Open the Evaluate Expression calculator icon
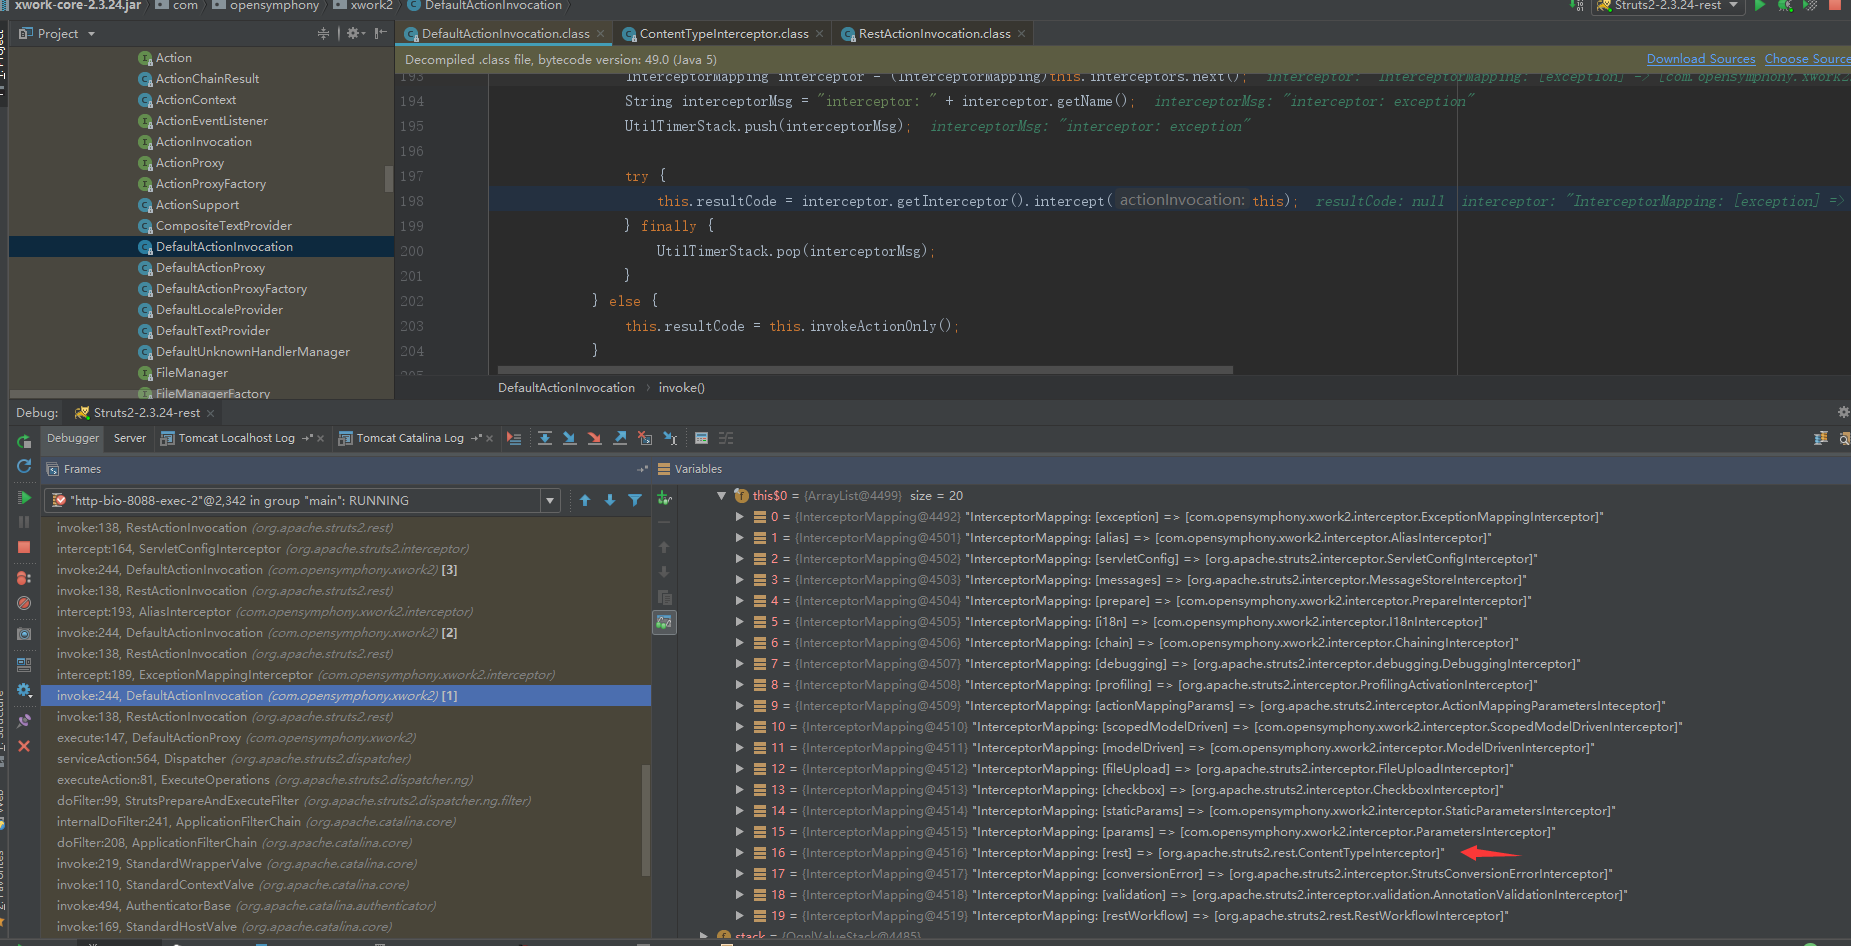 701,438
